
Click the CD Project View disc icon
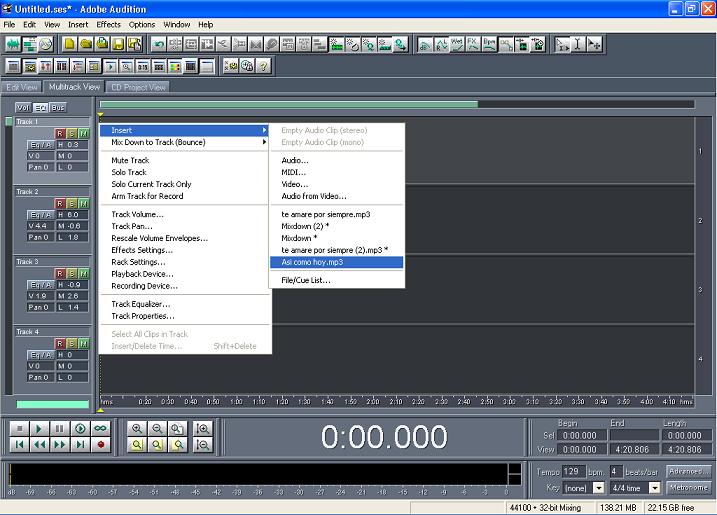tap(46, 44)
